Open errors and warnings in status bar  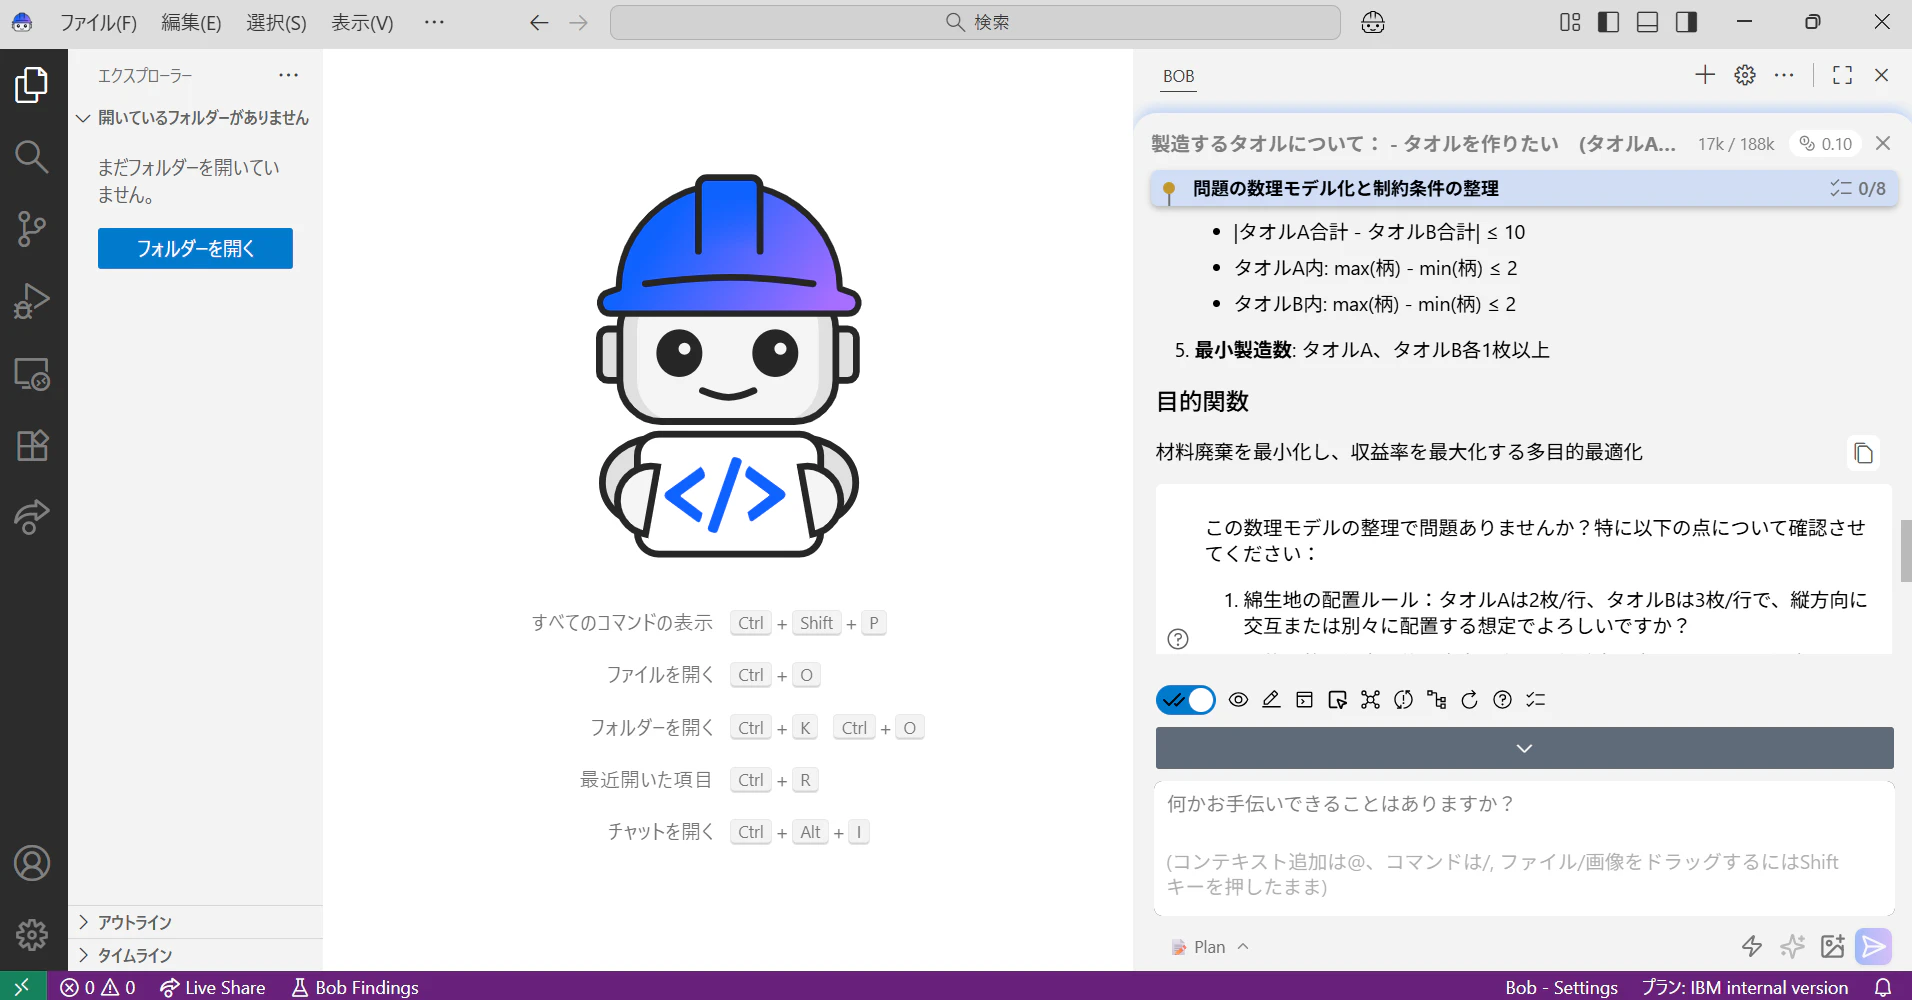coord(98,987)
